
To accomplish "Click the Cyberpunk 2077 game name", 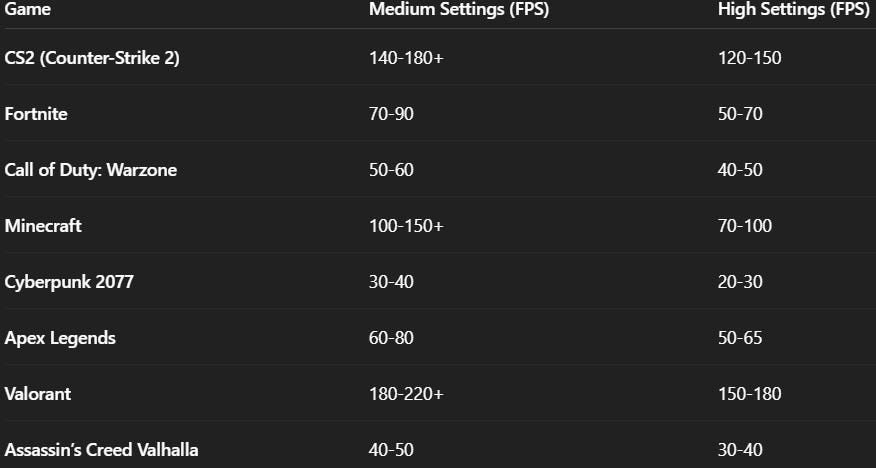I will (69, 282).
